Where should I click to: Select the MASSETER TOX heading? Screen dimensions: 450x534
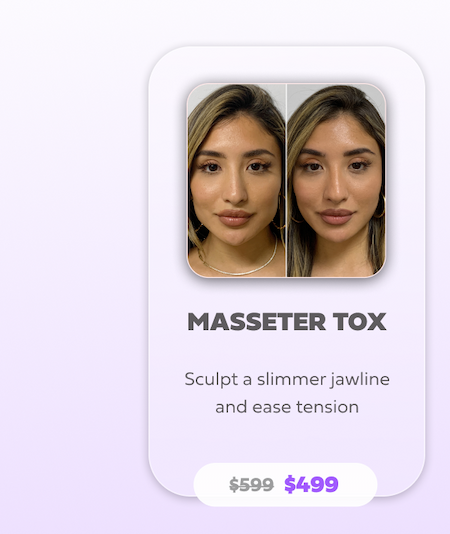click(x=287, y=321)
